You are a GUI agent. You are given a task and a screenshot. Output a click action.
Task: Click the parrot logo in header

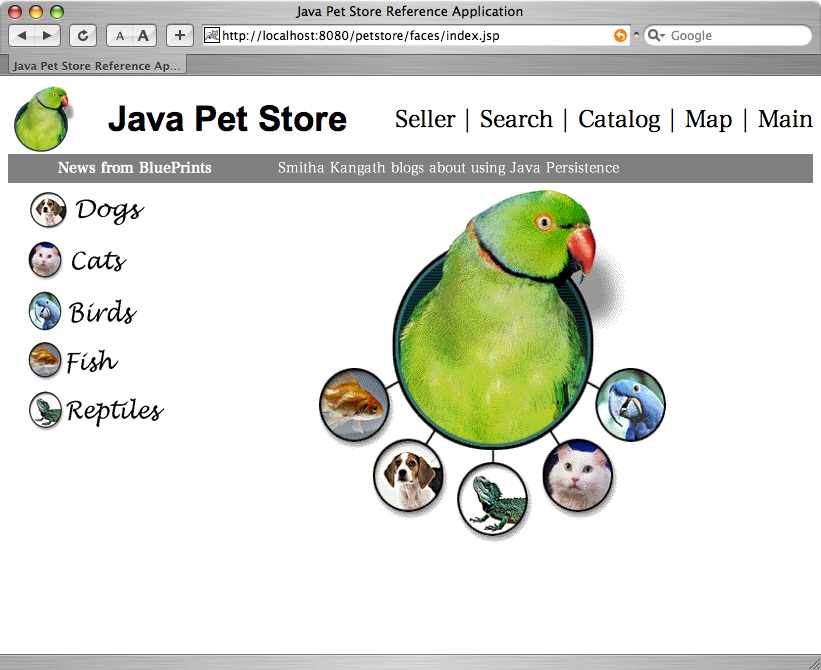pyautogui.click(x=42, y=119)
